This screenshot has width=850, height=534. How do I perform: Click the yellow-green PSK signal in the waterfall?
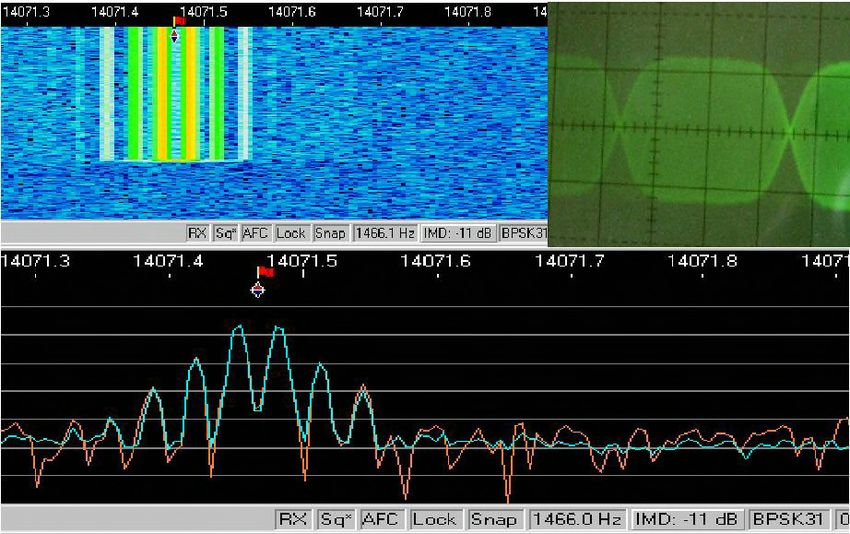[x=175, y=95]
